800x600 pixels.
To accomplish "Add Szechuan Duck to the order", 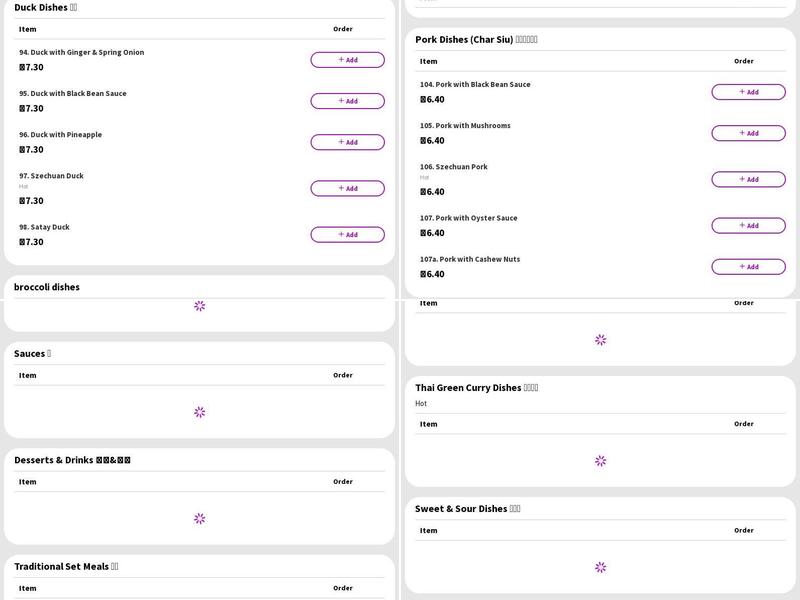I will click(347, 188).
